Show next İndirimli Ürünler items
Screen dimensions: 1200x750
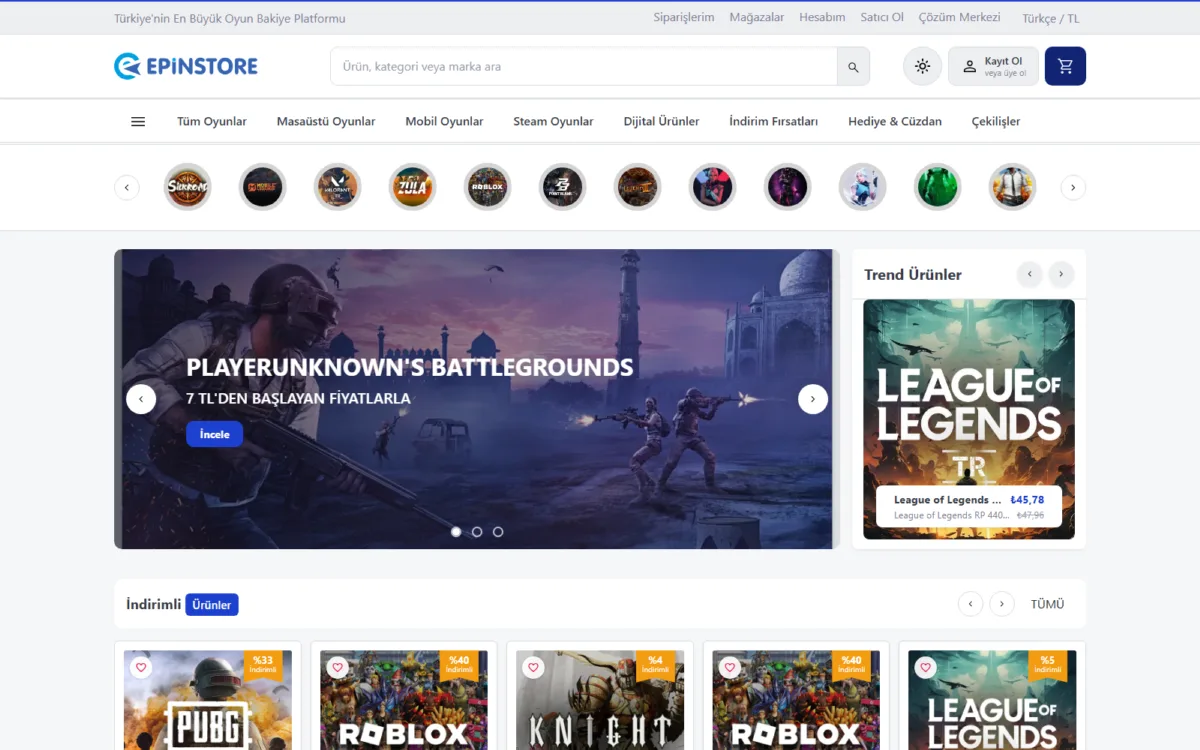coord(1002,604)
